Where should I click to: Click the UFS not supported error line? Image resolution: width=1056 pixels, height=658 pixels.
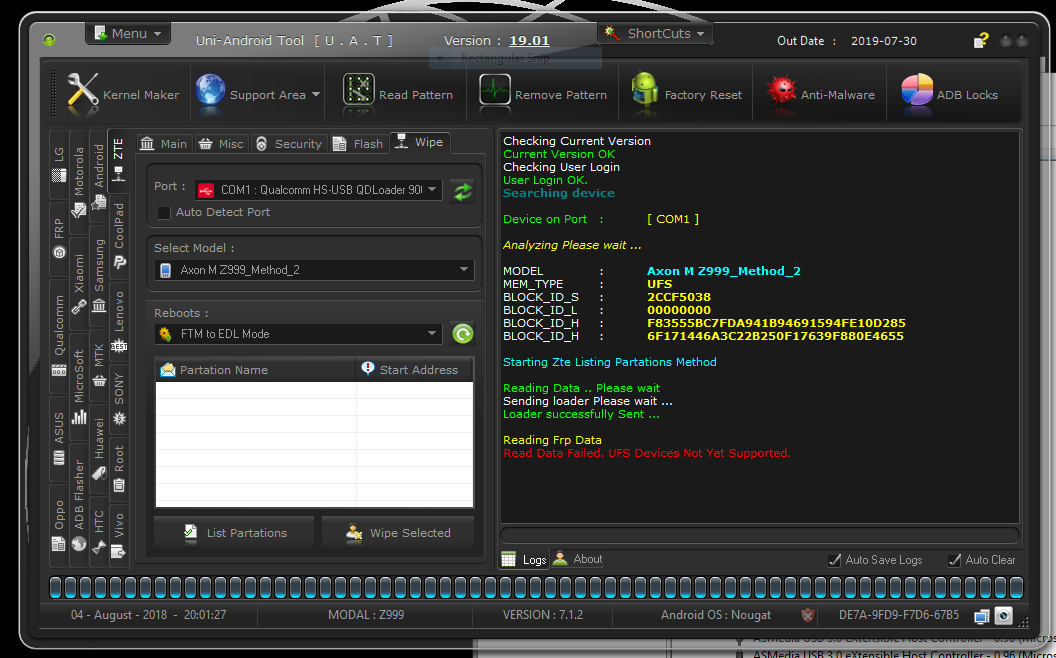pyautogui.click(x=647, y=453)
